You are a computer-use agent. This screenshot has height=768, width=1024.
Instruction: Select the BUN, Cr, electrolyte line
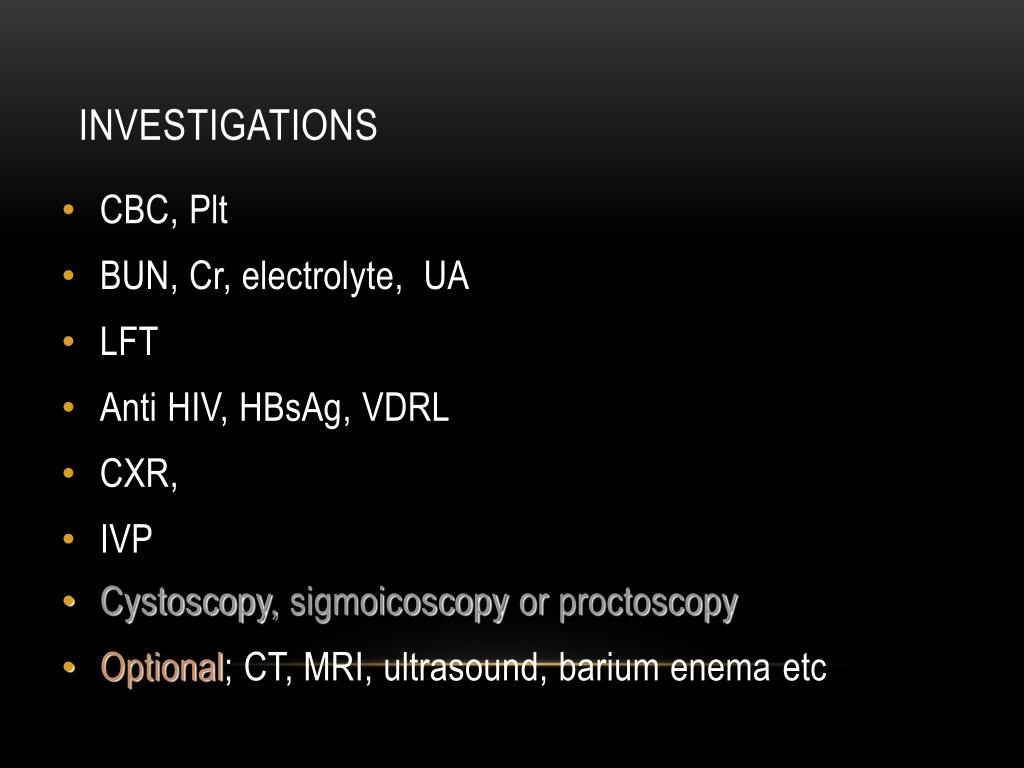point(284,276)
